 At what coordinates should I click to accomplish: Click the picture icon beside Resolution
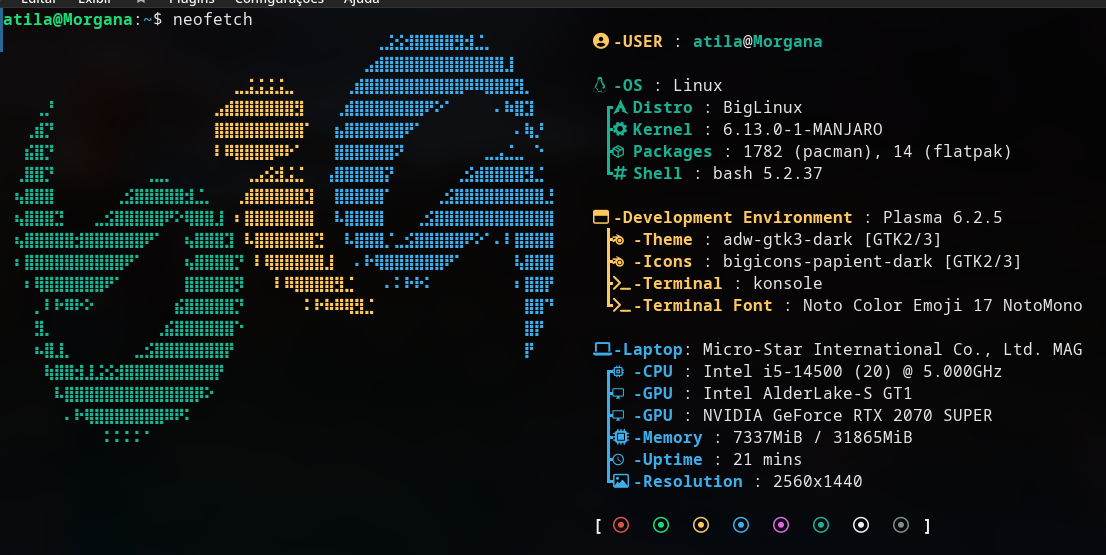tap(620, 481)
